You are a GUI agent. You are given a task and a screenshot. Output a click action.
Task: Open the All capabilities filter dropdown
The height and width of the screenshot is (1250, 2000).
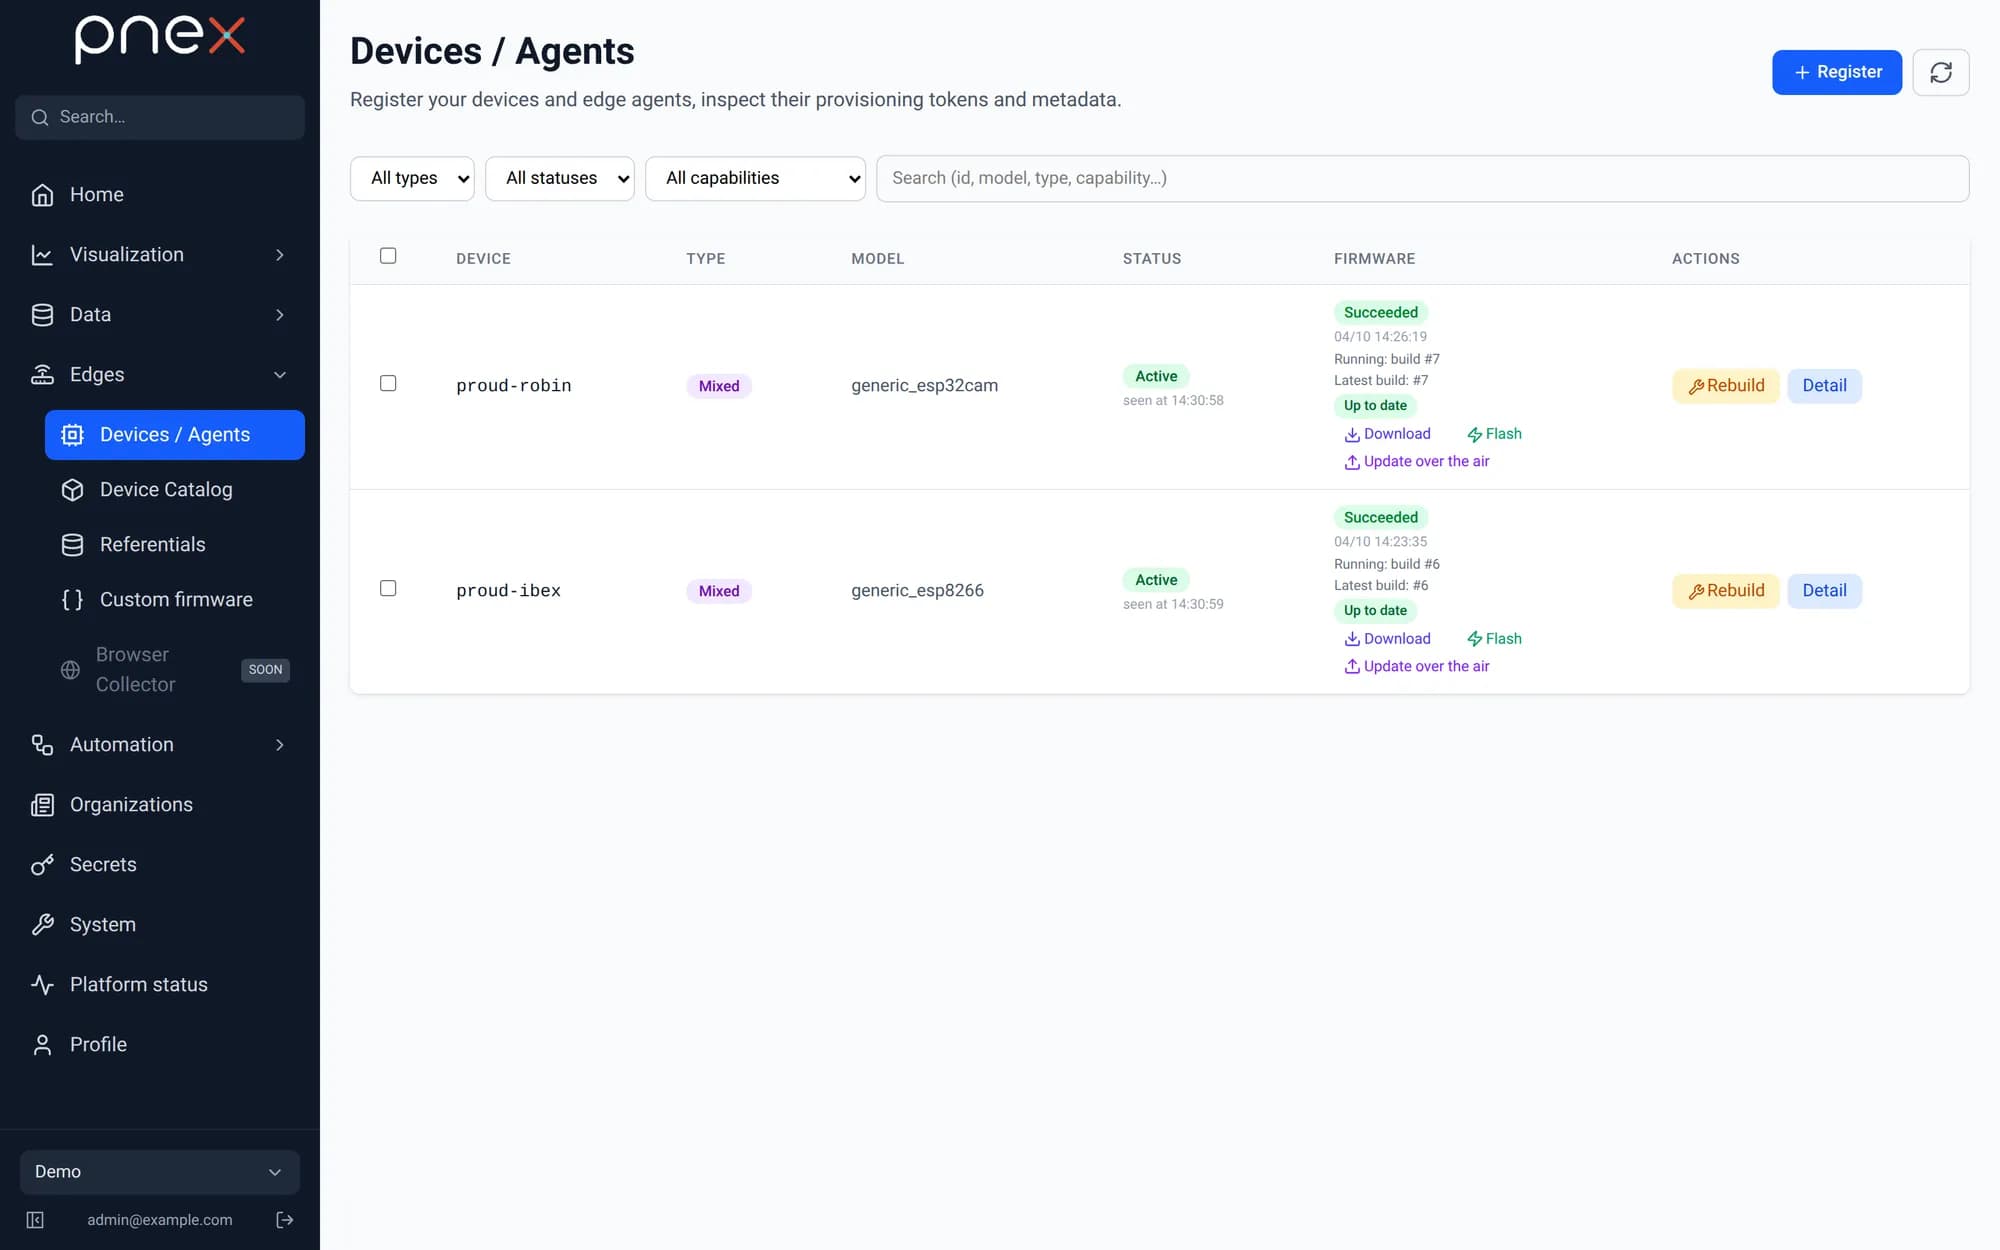(755, 178)
